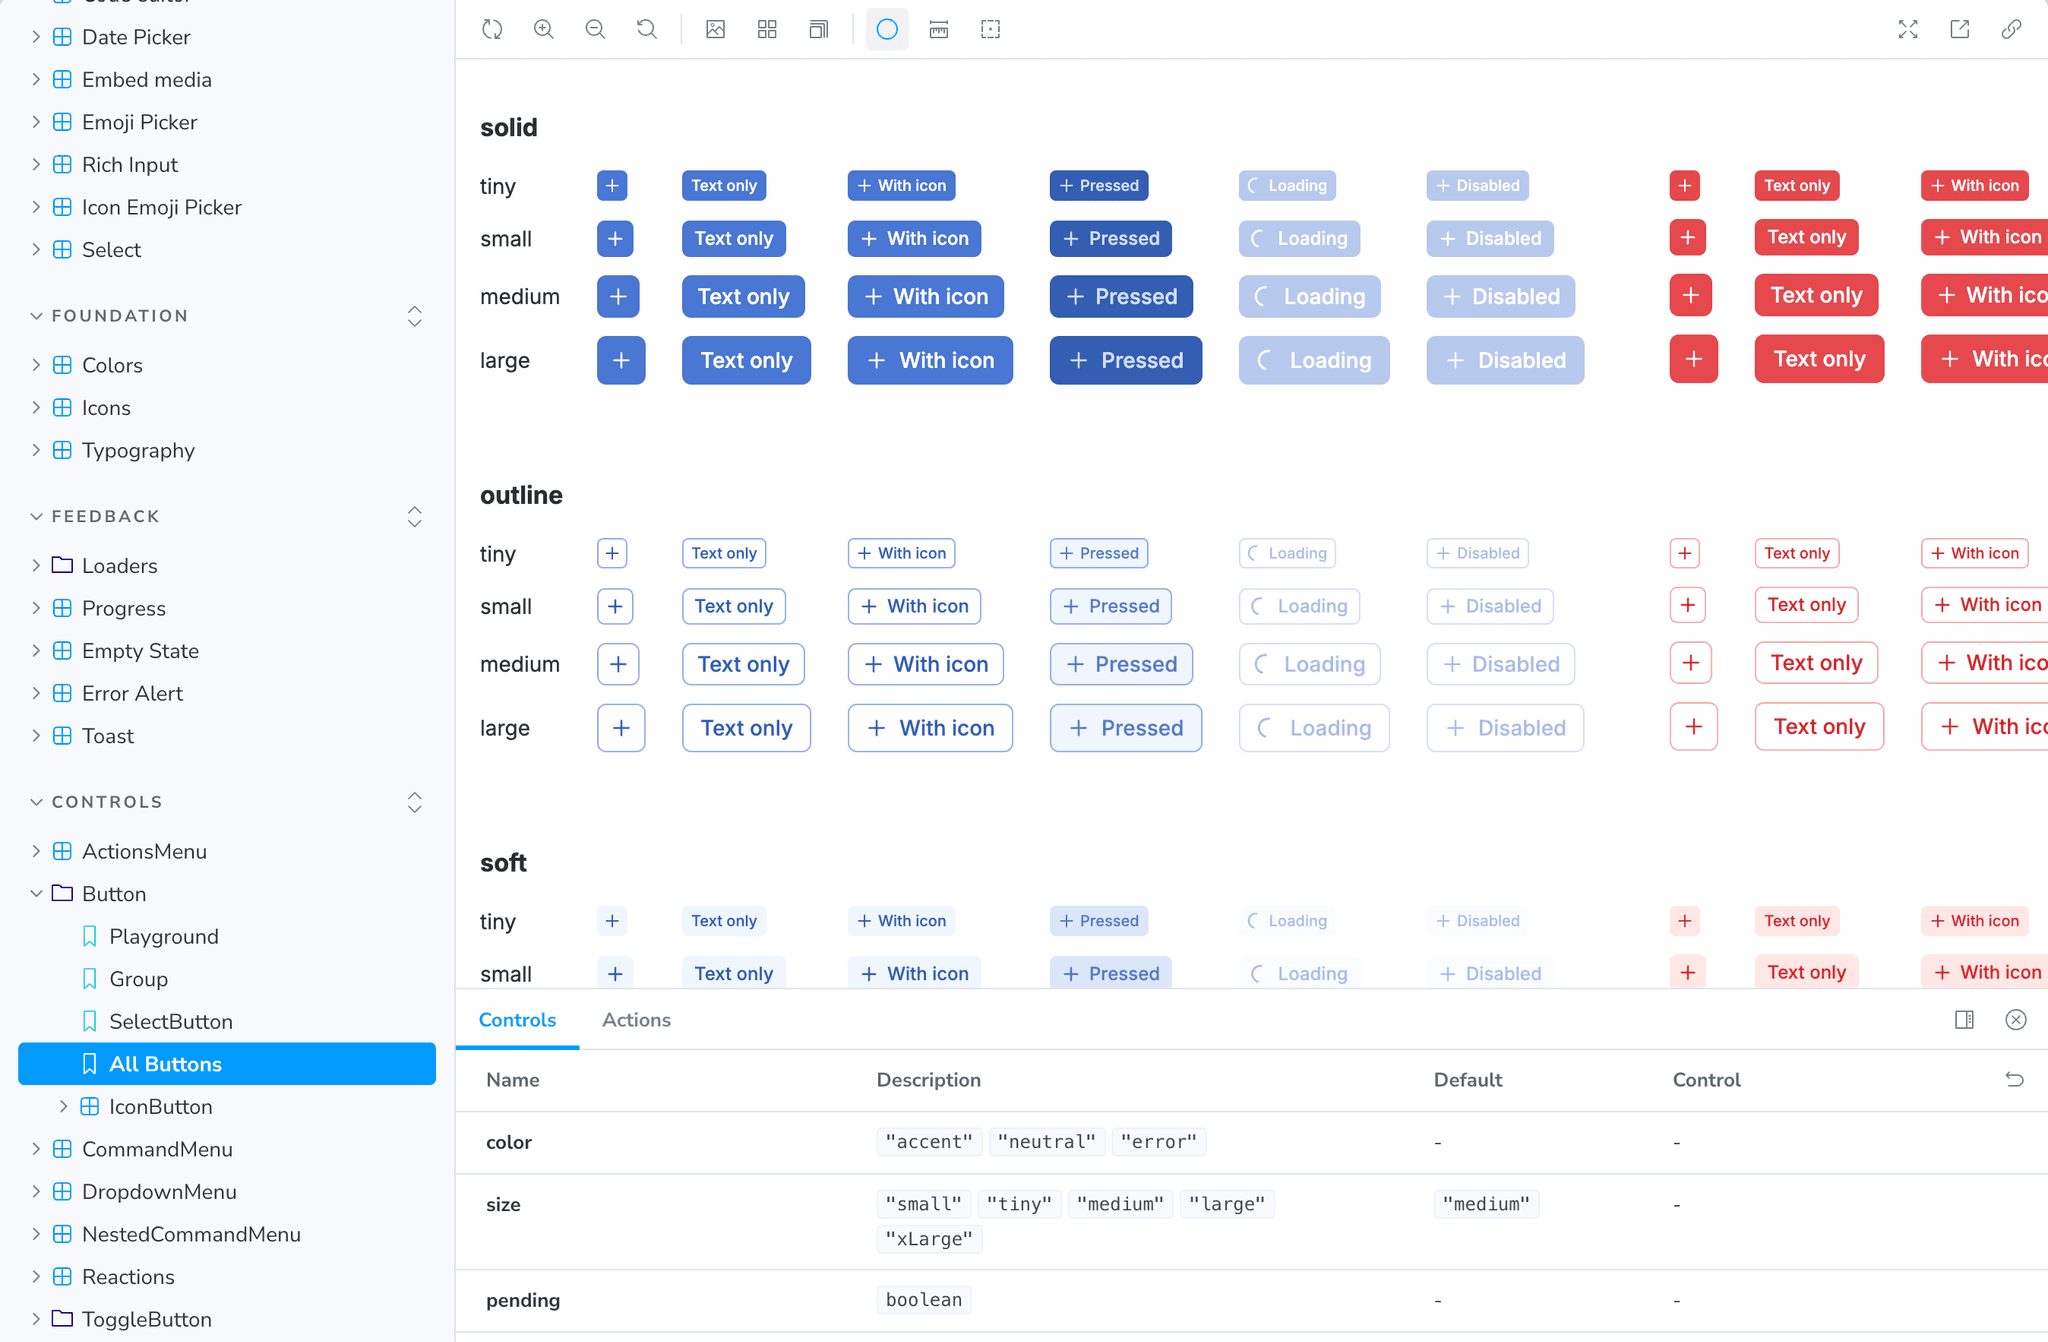Click the remount component refresh icon
The width and height of the screenshot is (2048, 1342).
tap(492, 29)
